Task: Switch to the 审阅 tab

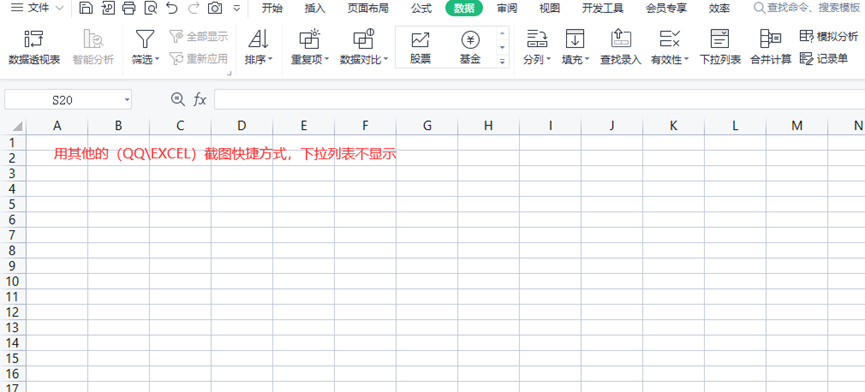Action: 506,8
